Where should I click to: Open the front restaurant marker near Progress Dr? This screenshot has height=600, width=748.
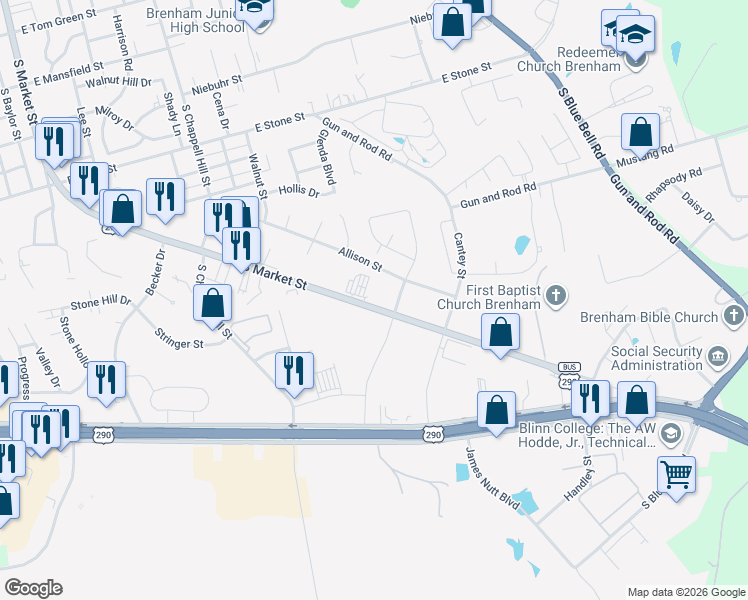tap(42, 430)
